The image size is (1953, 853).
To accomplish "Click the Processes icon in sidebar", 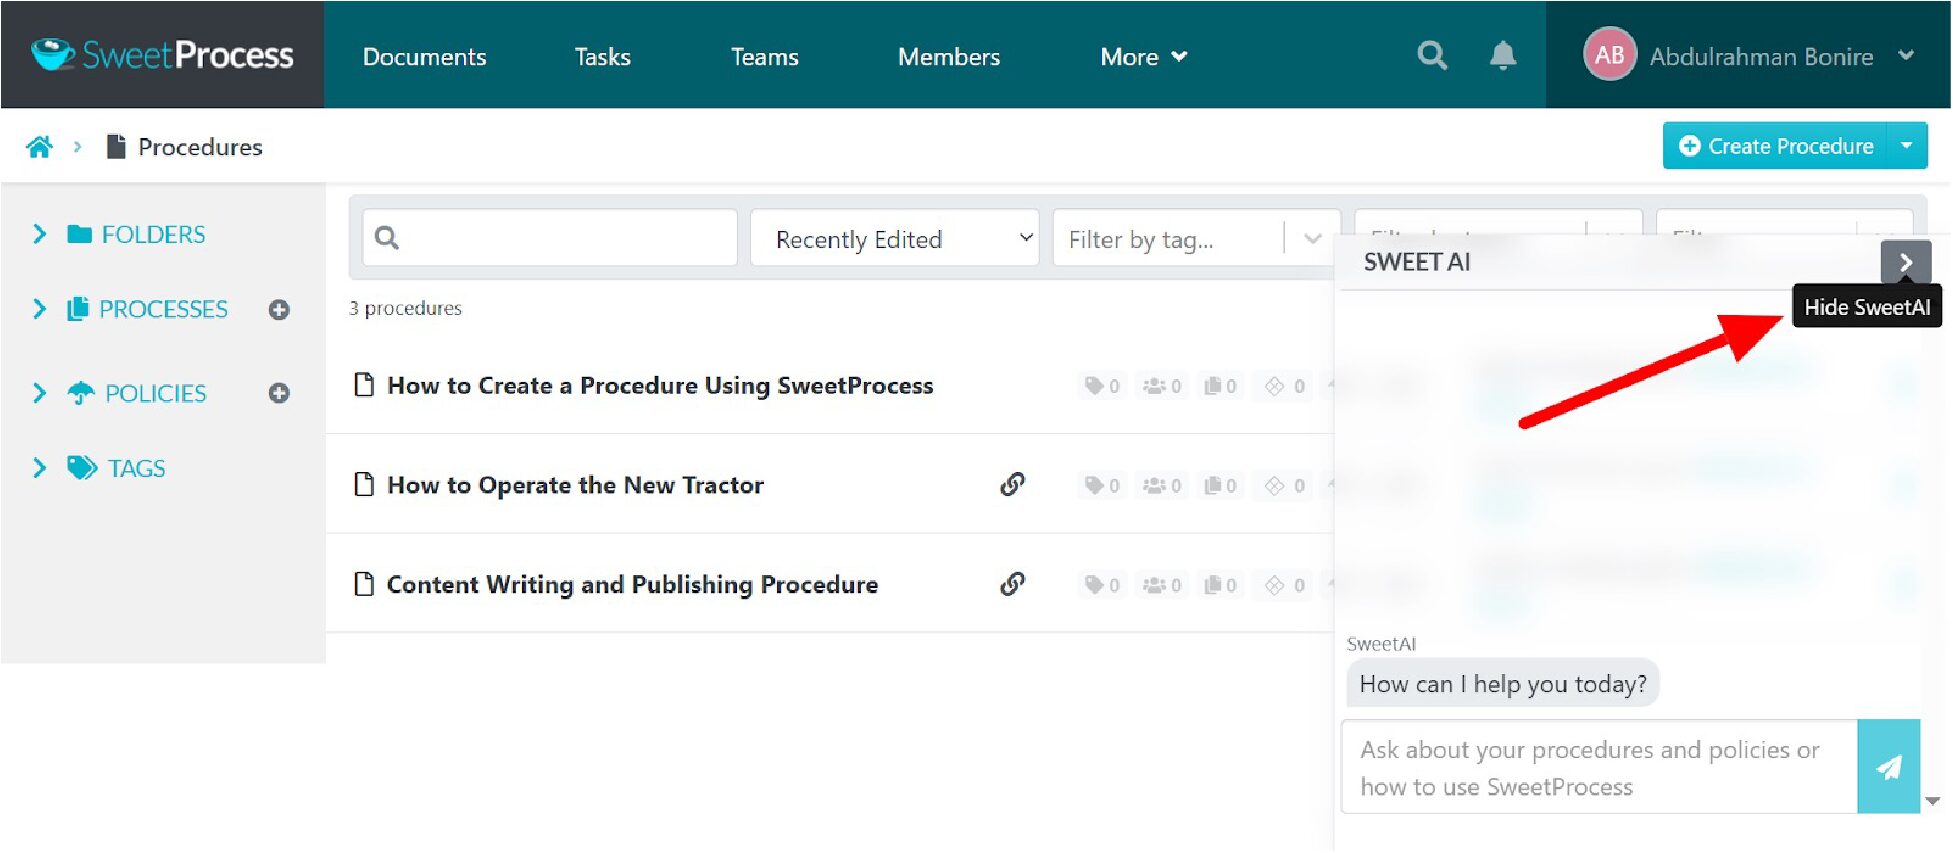I will [x=78, y=309].
